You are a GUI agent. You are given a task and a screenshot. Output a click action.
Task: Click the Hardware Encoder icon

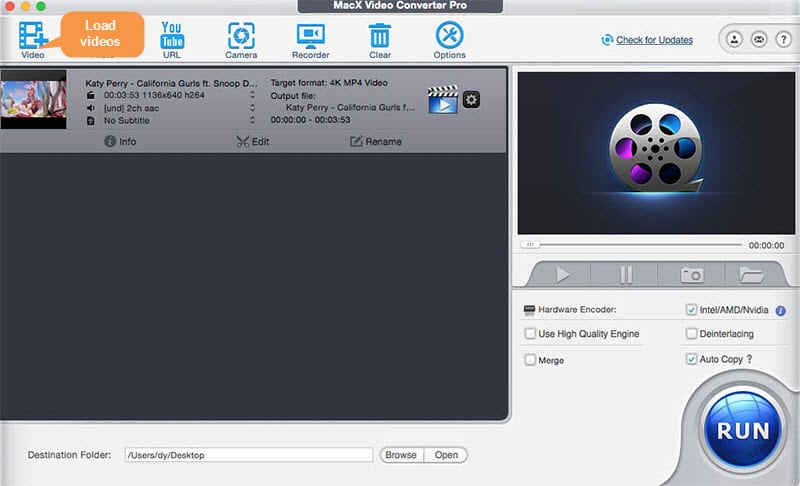tap(530, 310)
